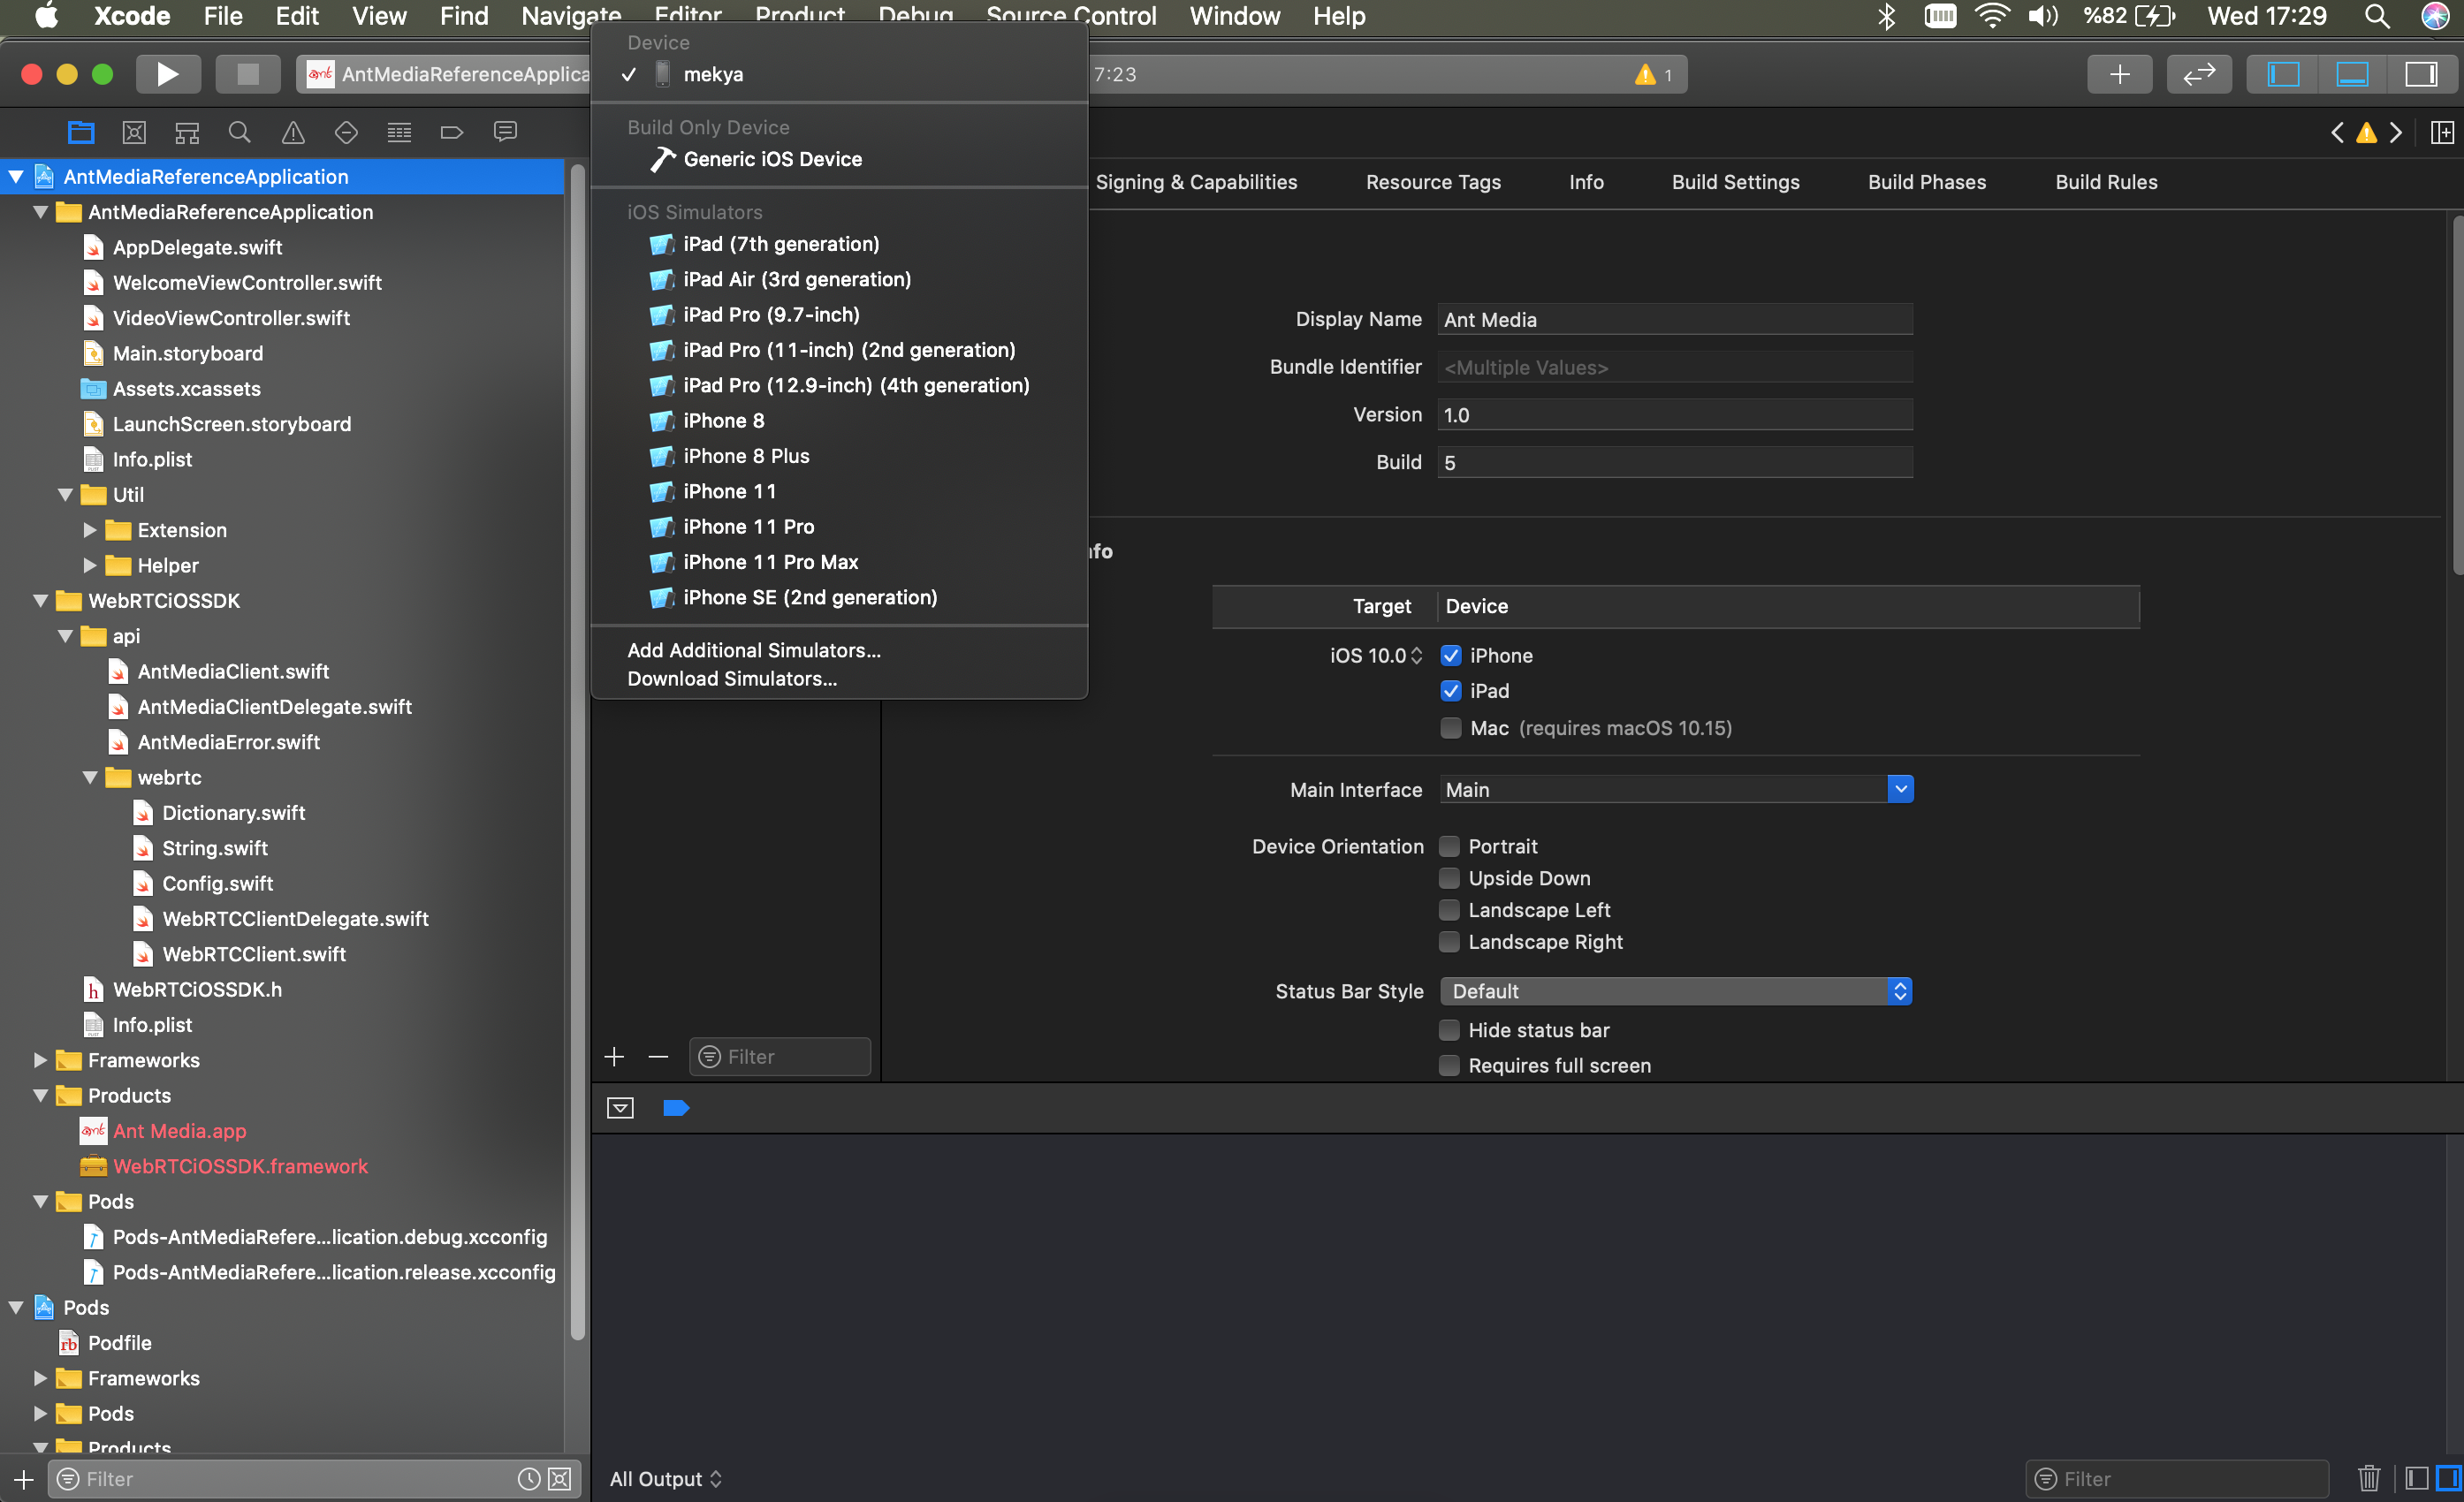The height and width of the screenshot is (1502, 2464).
Task: Expand the Helper folder
Action: [x=90, y=565]
